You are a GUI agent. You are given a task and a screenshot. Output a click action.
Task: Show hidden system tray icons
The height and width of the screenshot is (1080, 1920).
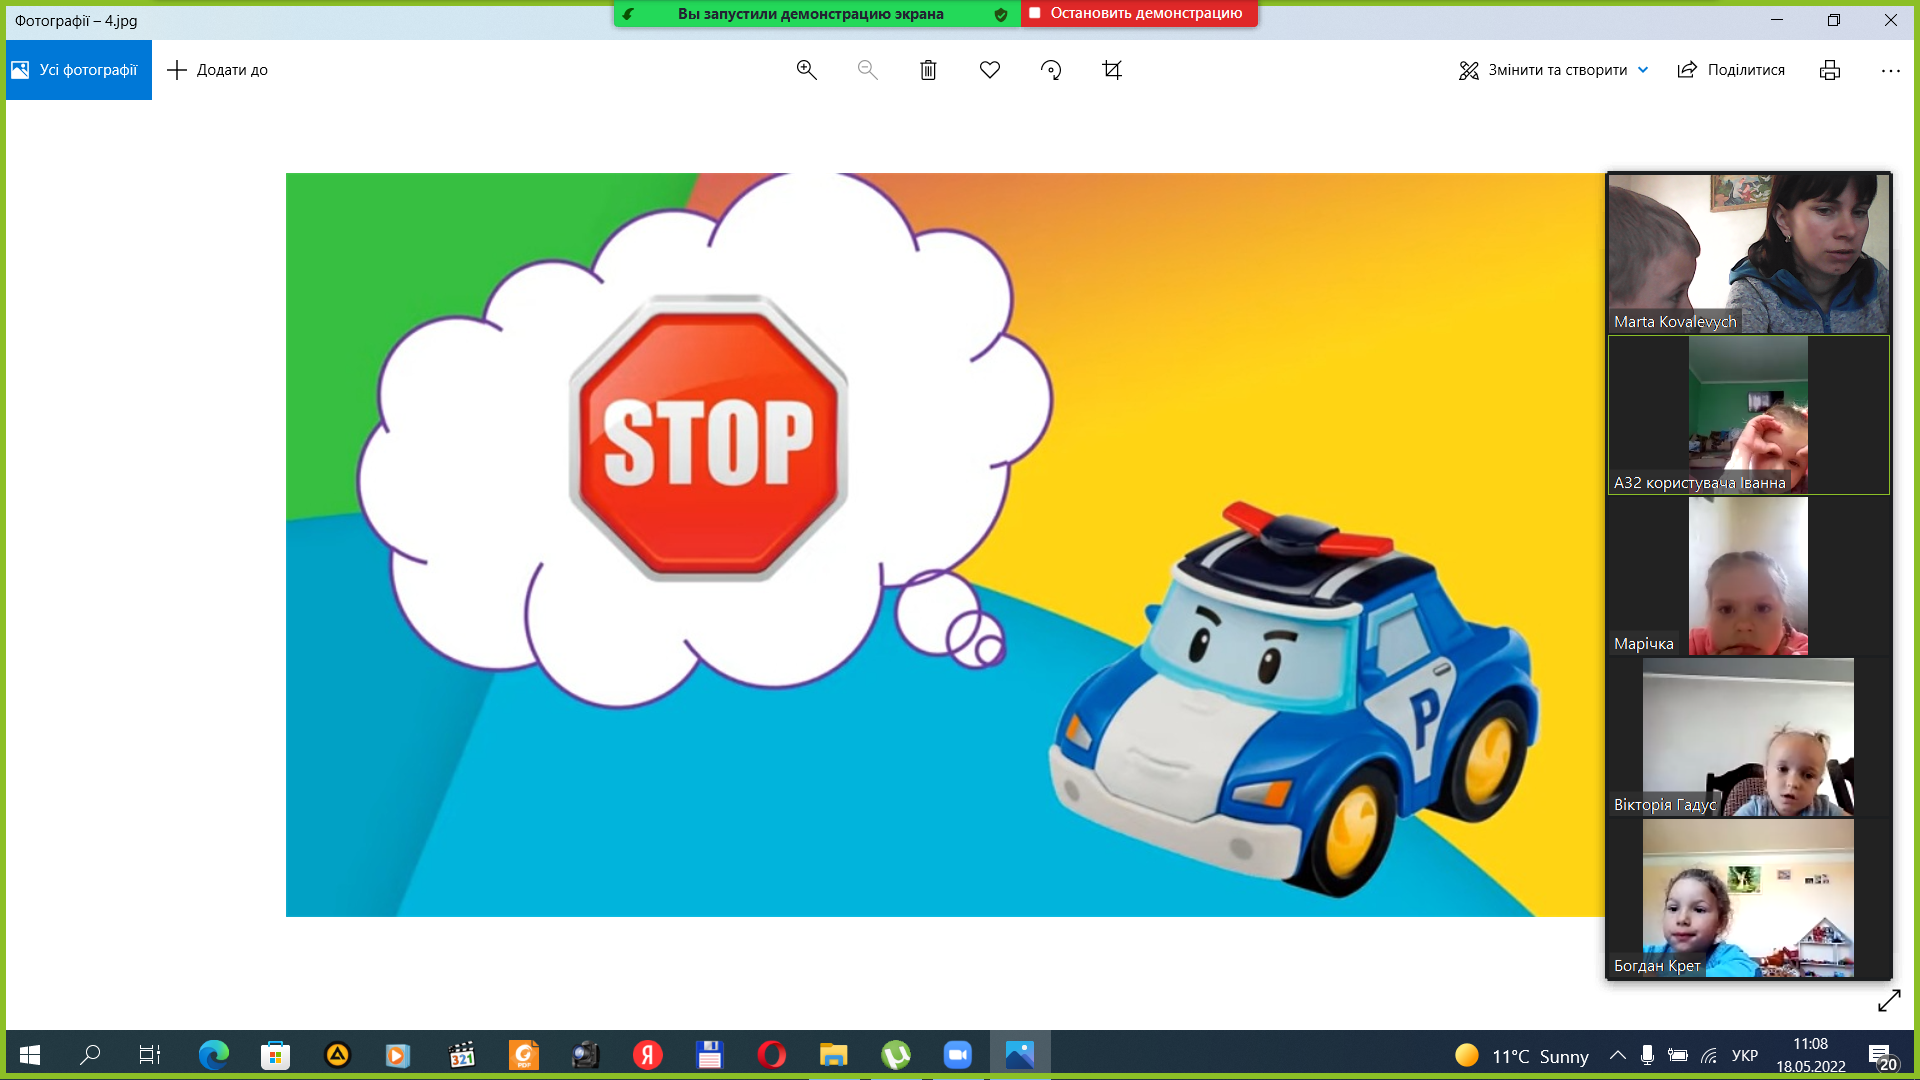coord(1617,1056)
